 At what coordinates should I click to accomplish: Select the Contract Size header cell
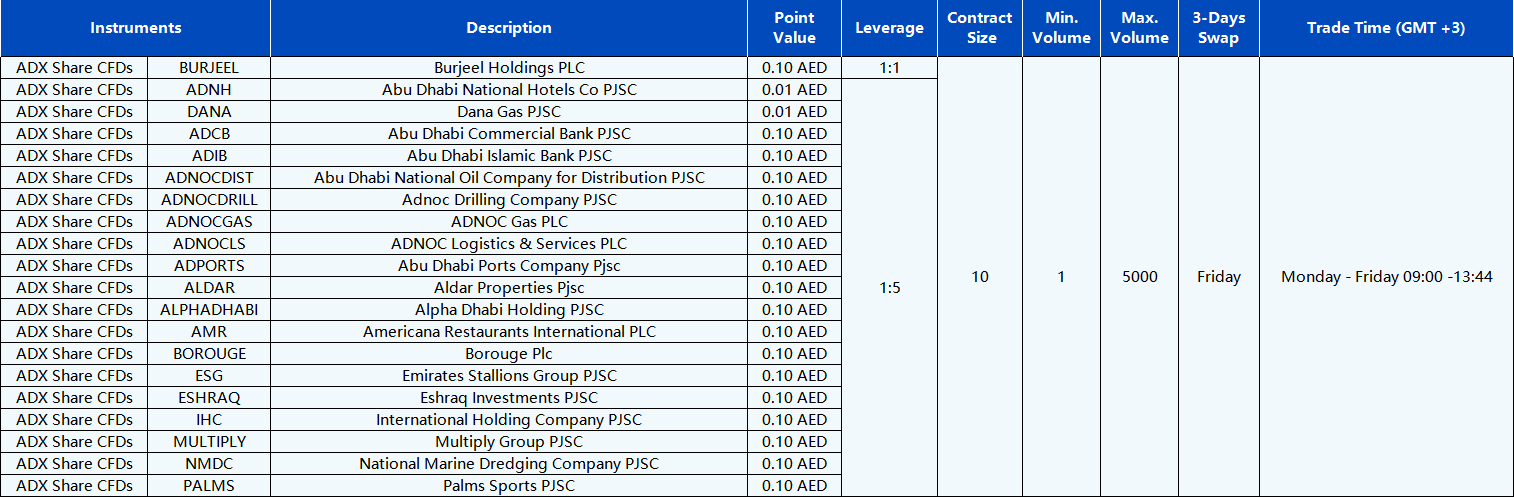pos(979,28)
